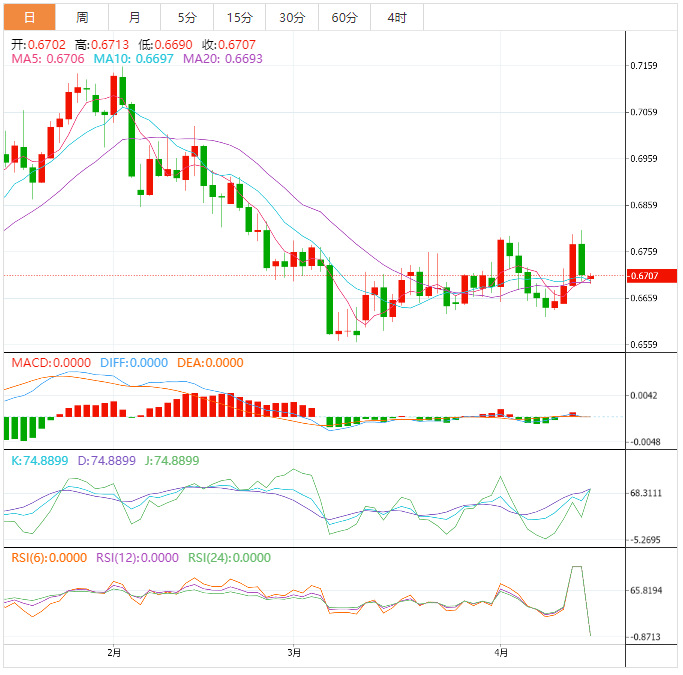Image resolution: width=683 pixels, height=675 pixels.
Task: Click the MACD indicator label
Action: [x=50, y=362]
